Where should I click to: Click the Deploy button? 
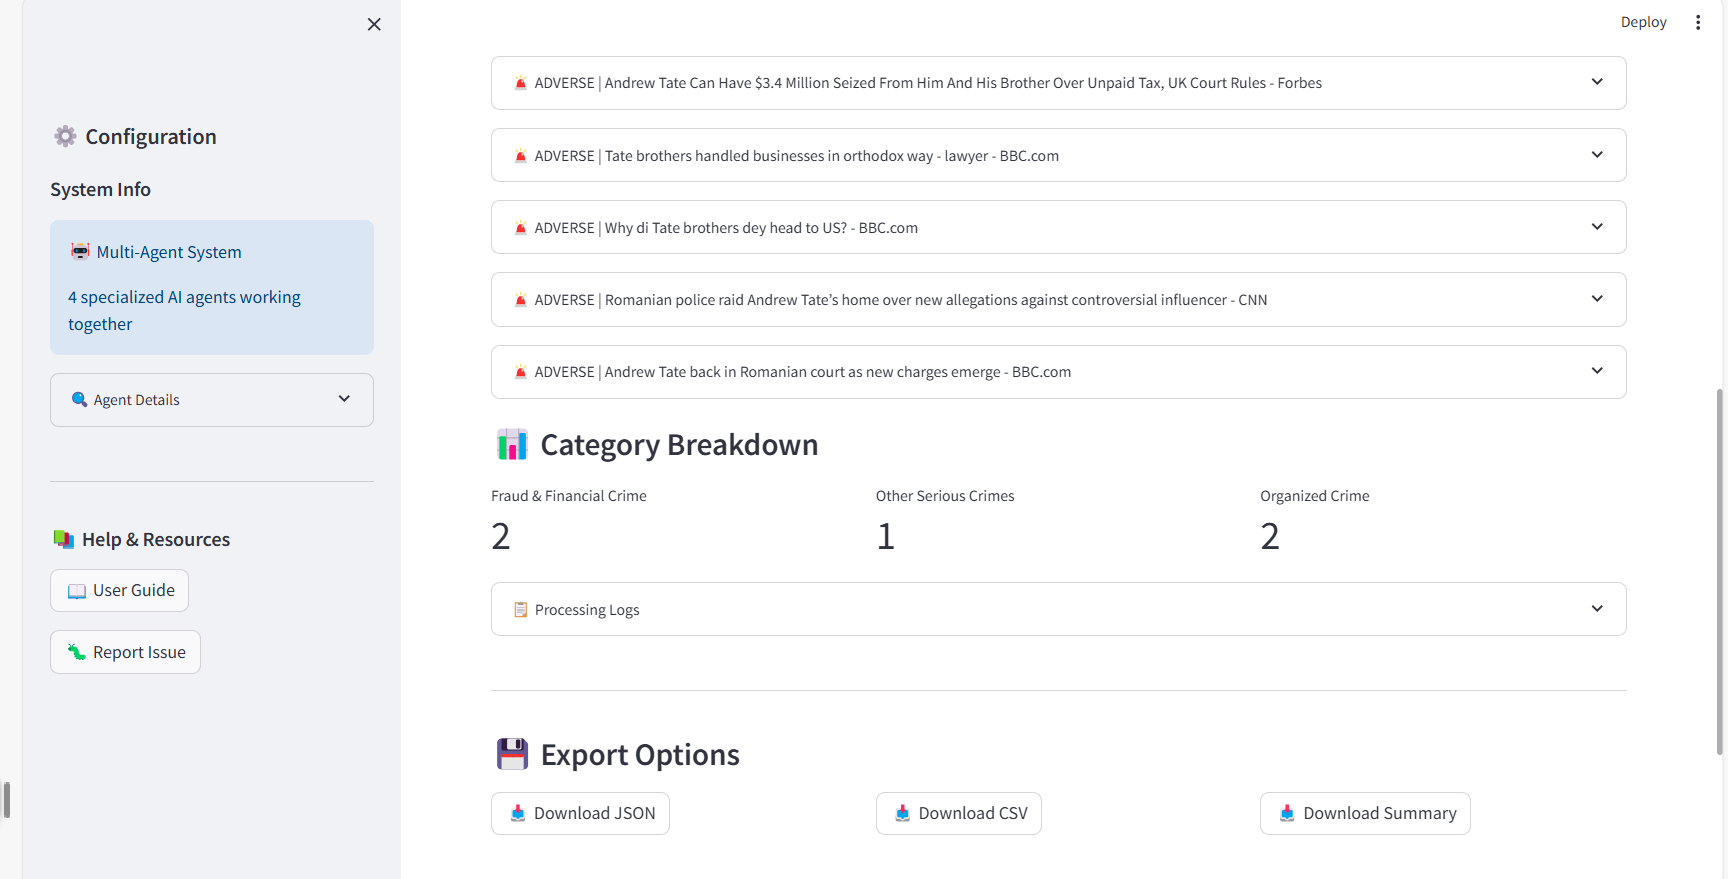click(x=1643, y=22)
